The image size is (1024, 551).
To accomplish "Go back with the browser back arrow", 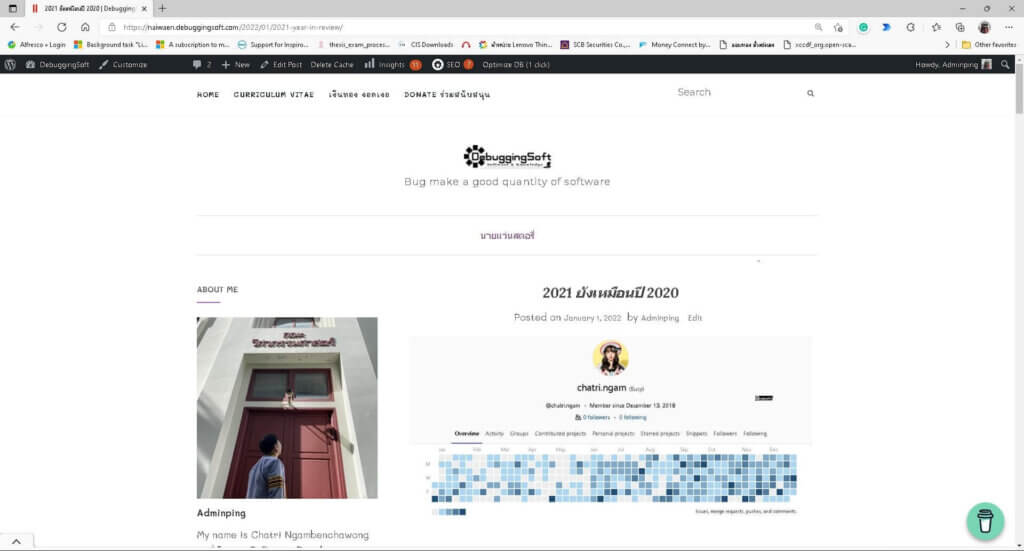I will (x=15, y=27).
